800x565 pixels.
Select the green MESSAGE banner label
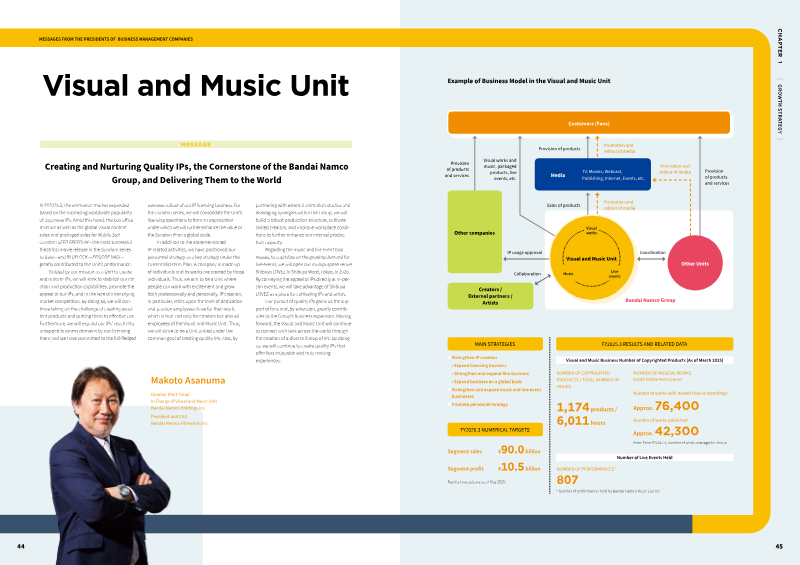click(x=196, y=144)
